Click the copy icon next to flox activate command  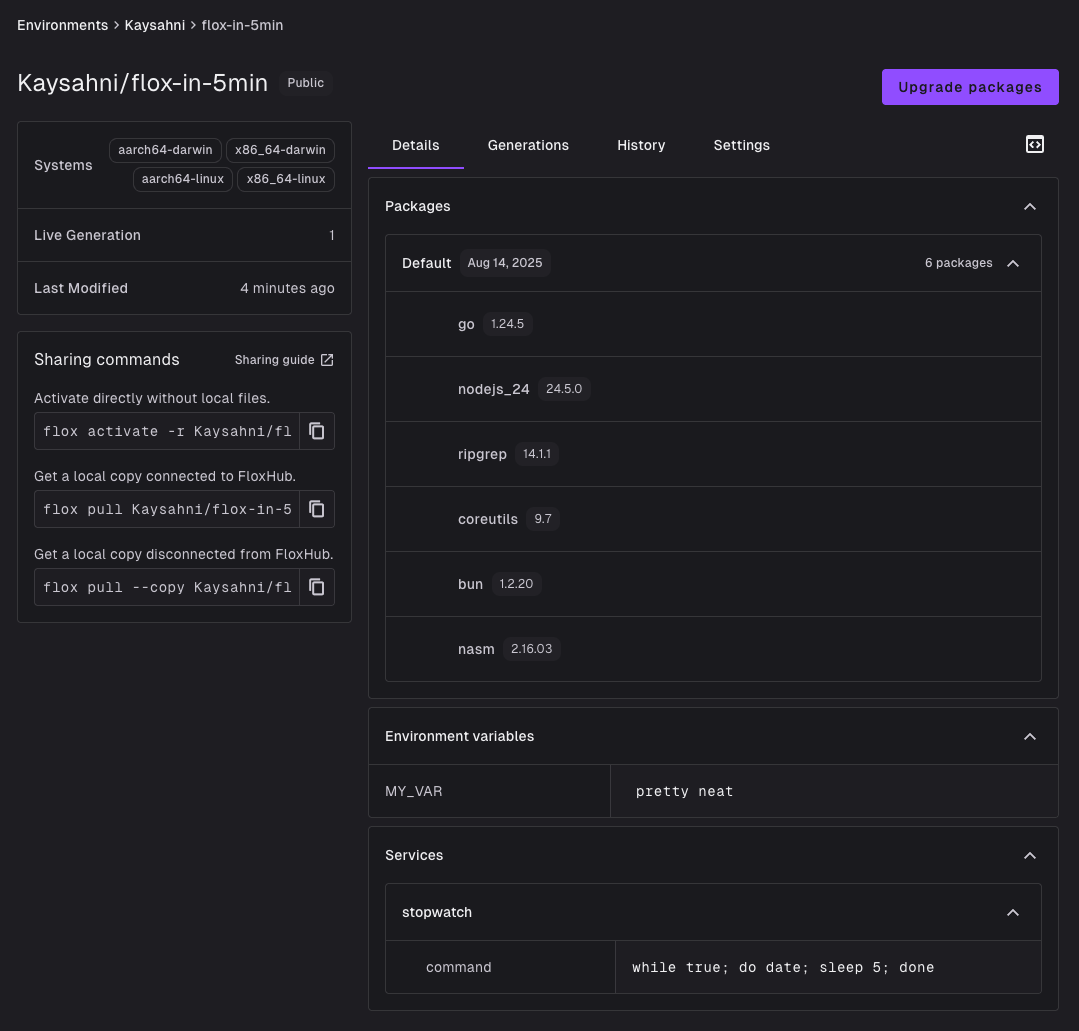click(317, 431)
